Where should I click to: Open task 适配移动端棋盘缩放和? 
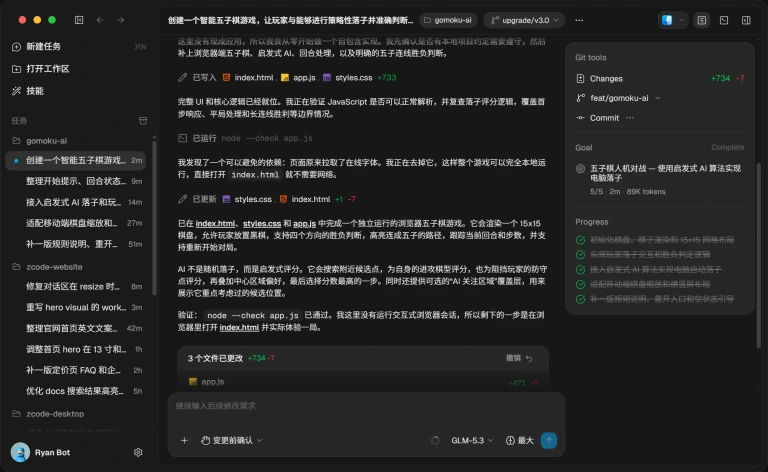(x=76, y=223)
